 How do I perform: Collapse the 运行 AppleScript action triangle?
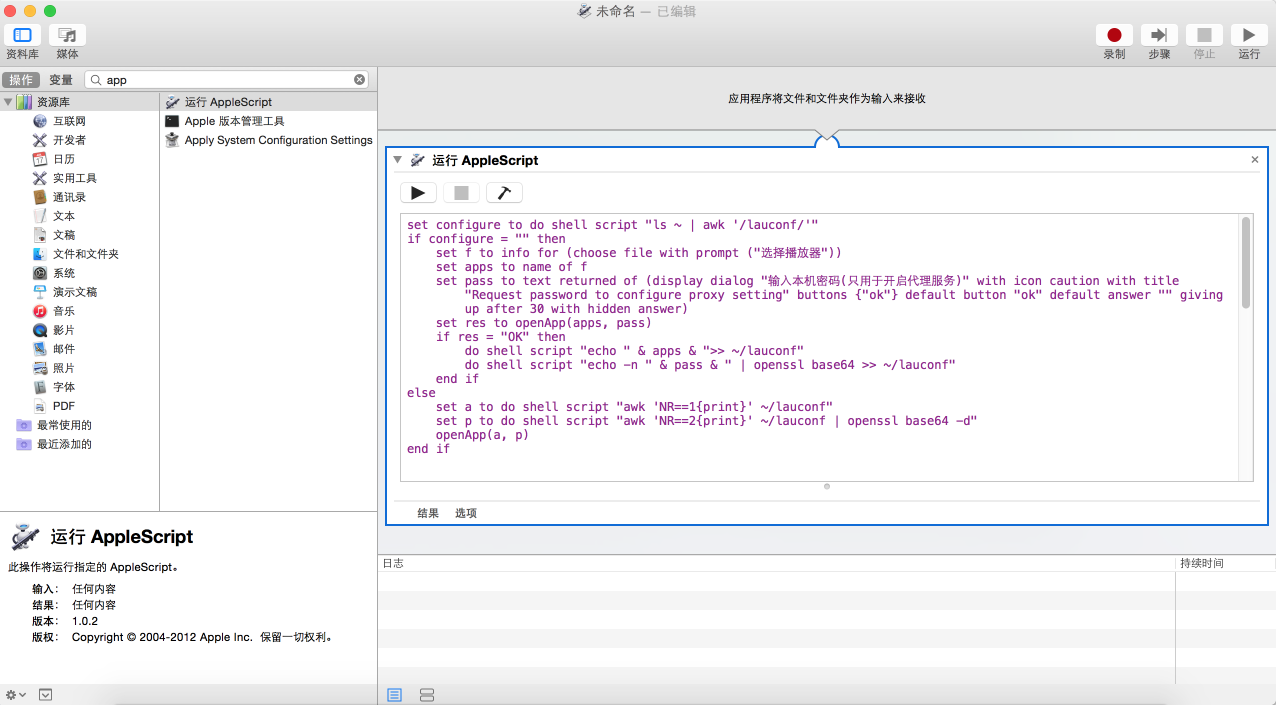tap(398, 160)
